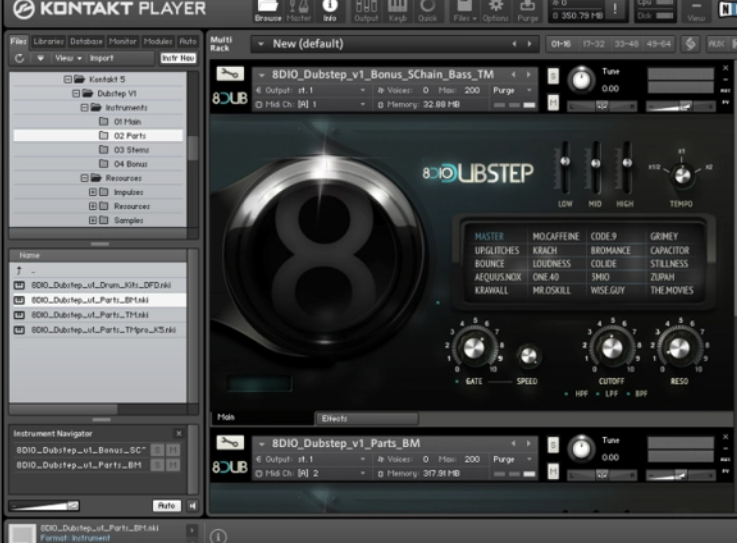Click the panic exclamation button
The image size is (737, 543).
point(615,8)
